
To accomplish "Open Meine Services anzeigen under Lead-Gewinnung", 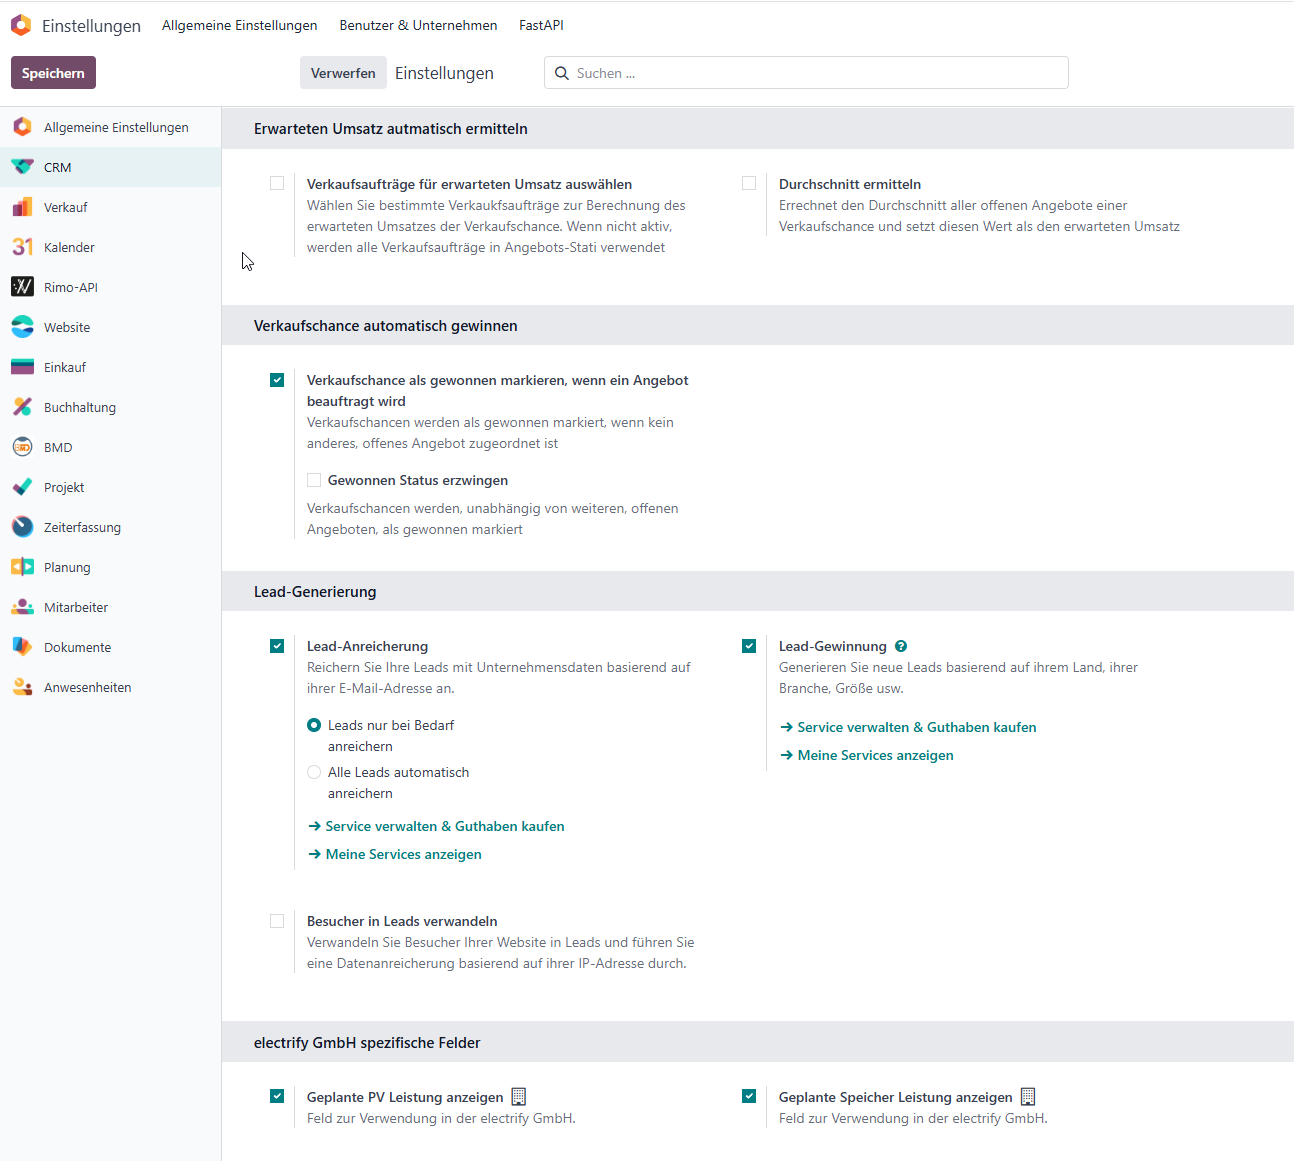I will [867, 755].
